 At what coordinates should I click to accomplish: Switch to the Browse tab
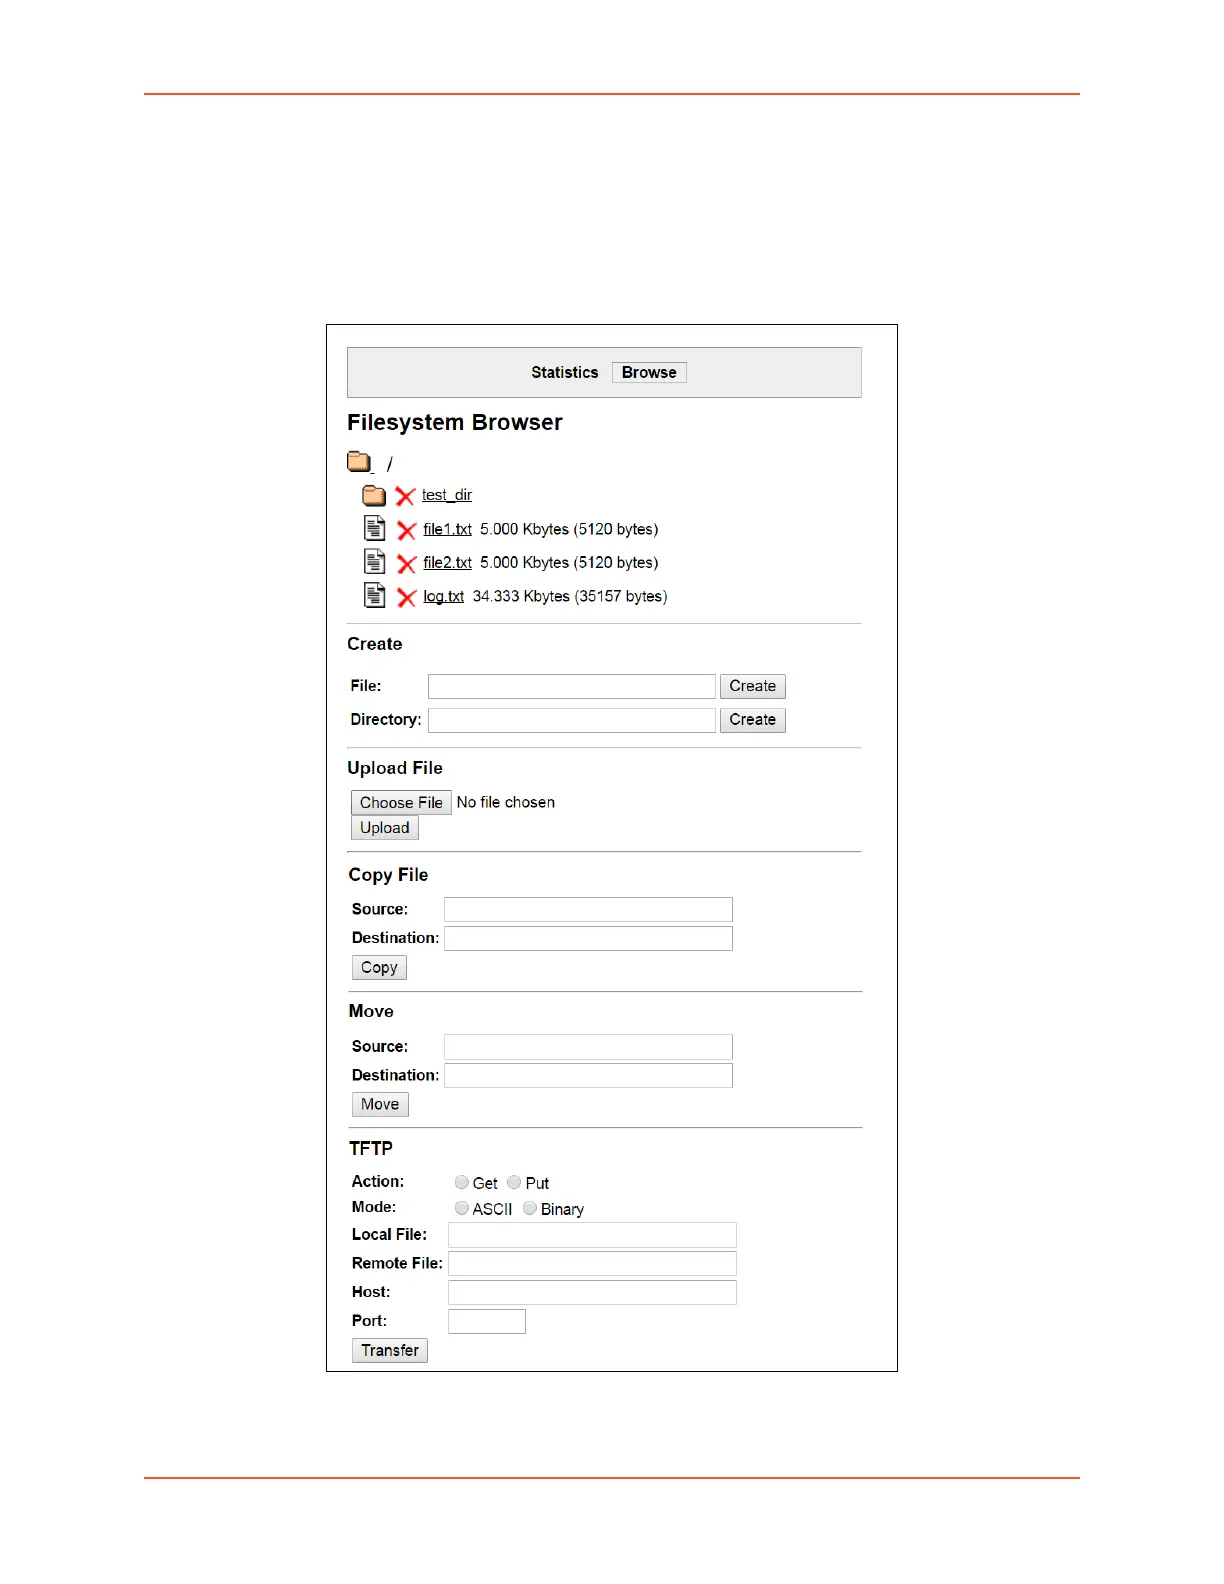649,372
